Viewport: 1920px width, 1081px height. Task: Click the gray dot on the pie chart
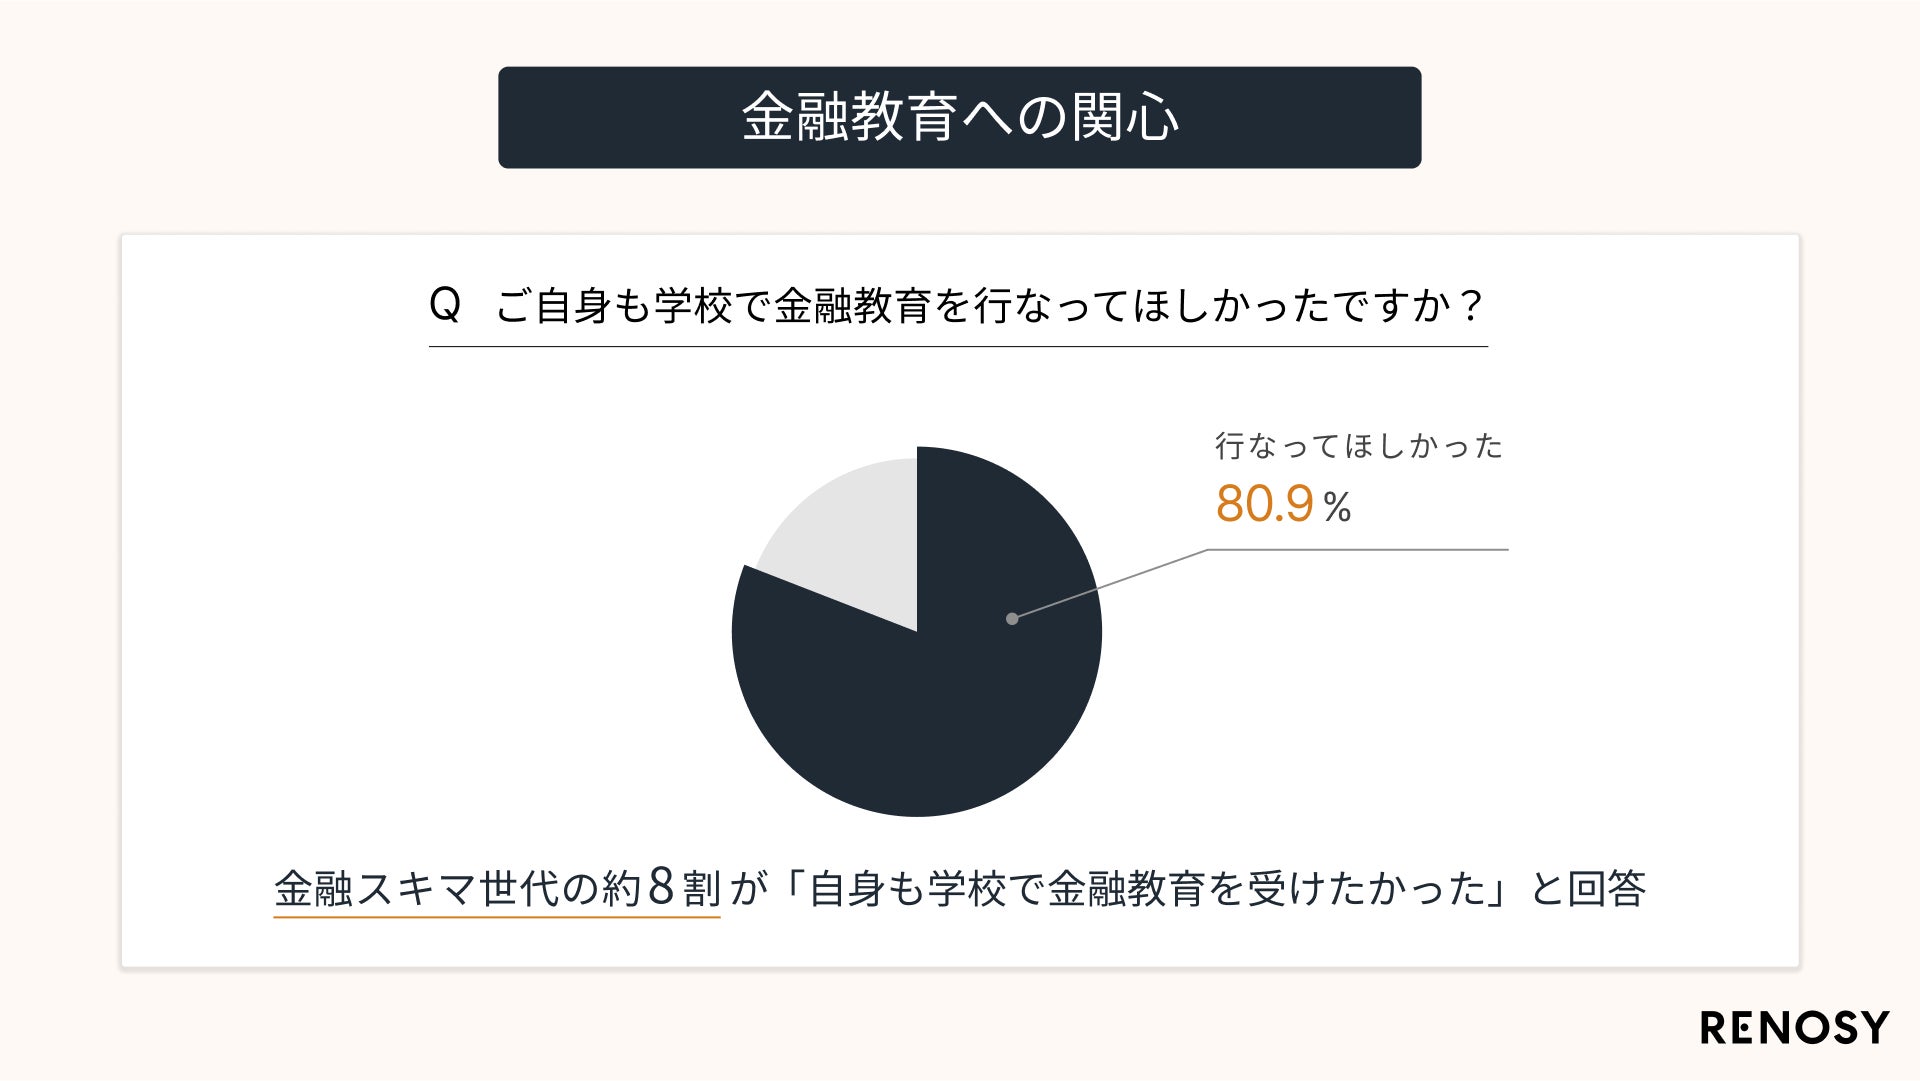[1012, 619]
